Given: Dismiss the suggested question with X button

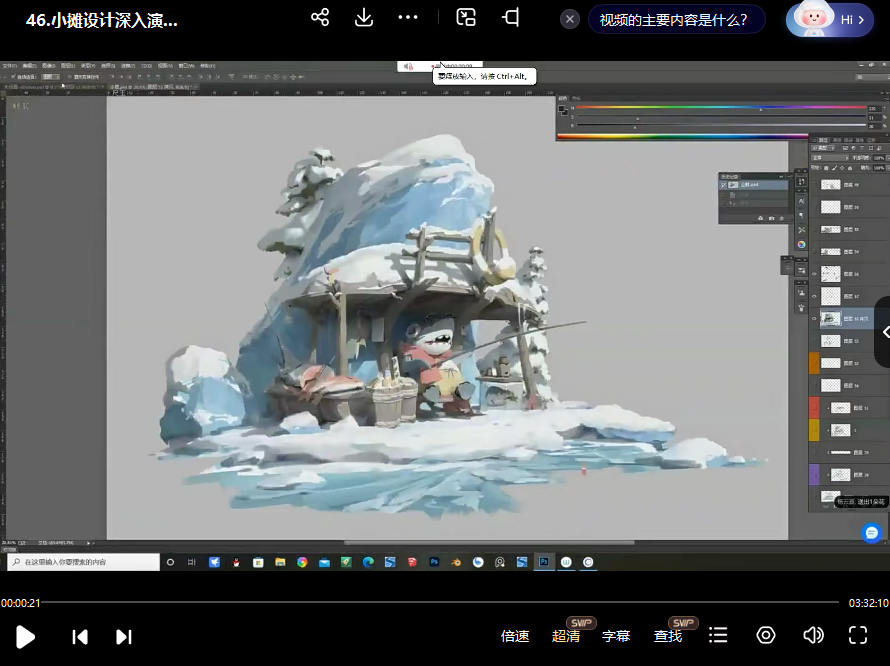Looking at the screenshot, I should [569, 19].
